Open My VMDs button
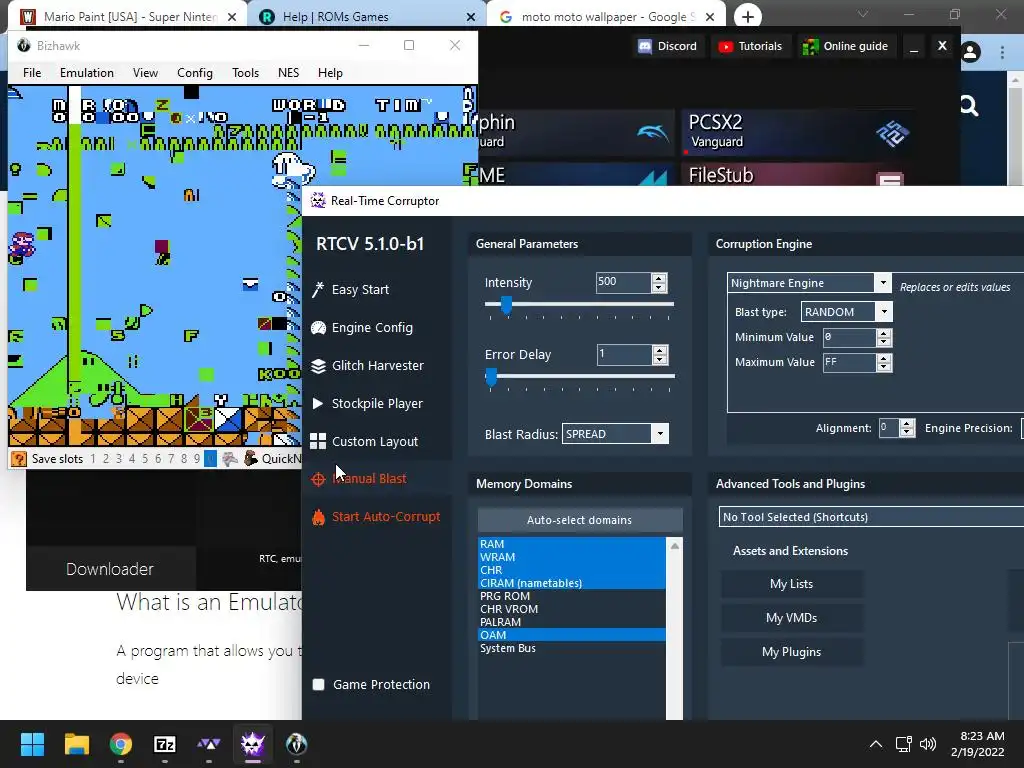This screenshot has height=768, width=1024. pyautogui.click(x=791, y=618)
